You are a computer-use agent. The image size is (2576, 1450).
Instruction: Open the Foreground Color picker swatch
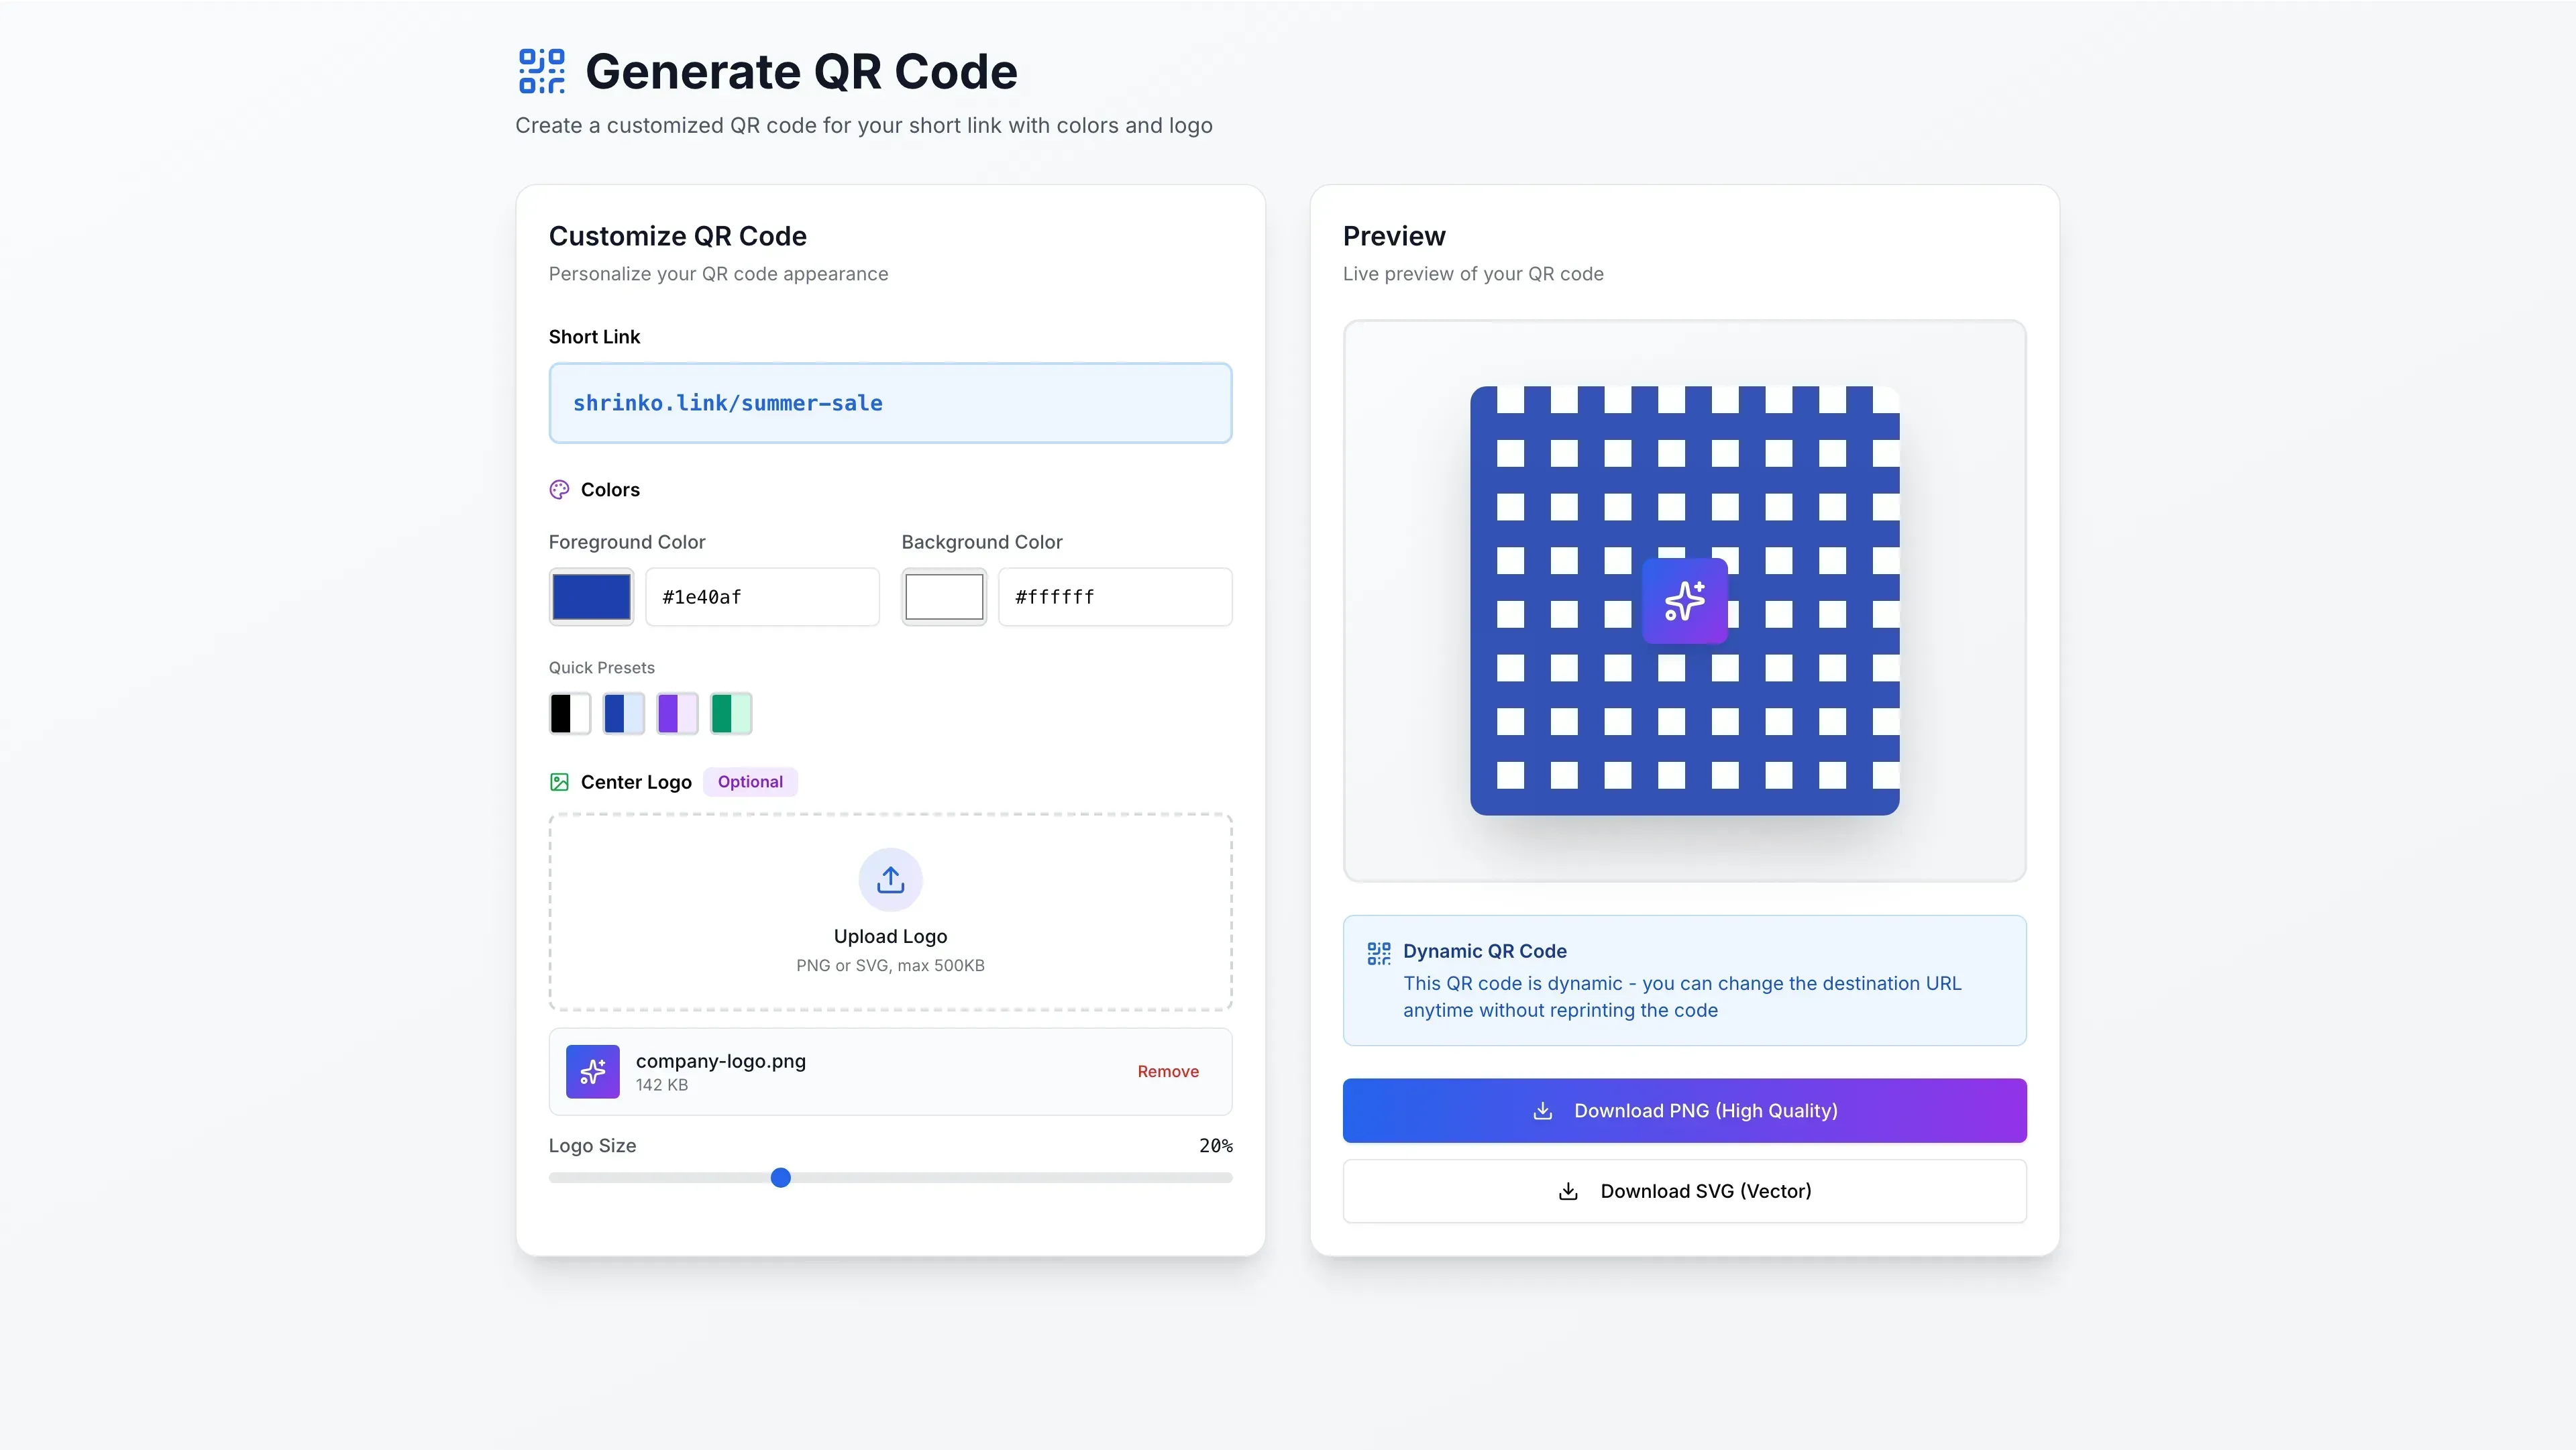point(590,596)
